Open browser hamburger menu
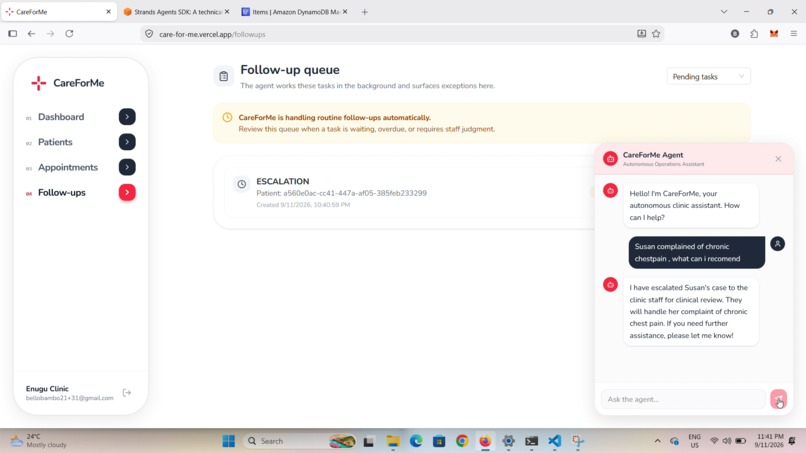Image resolution: width=806 pixels, height=453 pixels. [x=794, y=34]
